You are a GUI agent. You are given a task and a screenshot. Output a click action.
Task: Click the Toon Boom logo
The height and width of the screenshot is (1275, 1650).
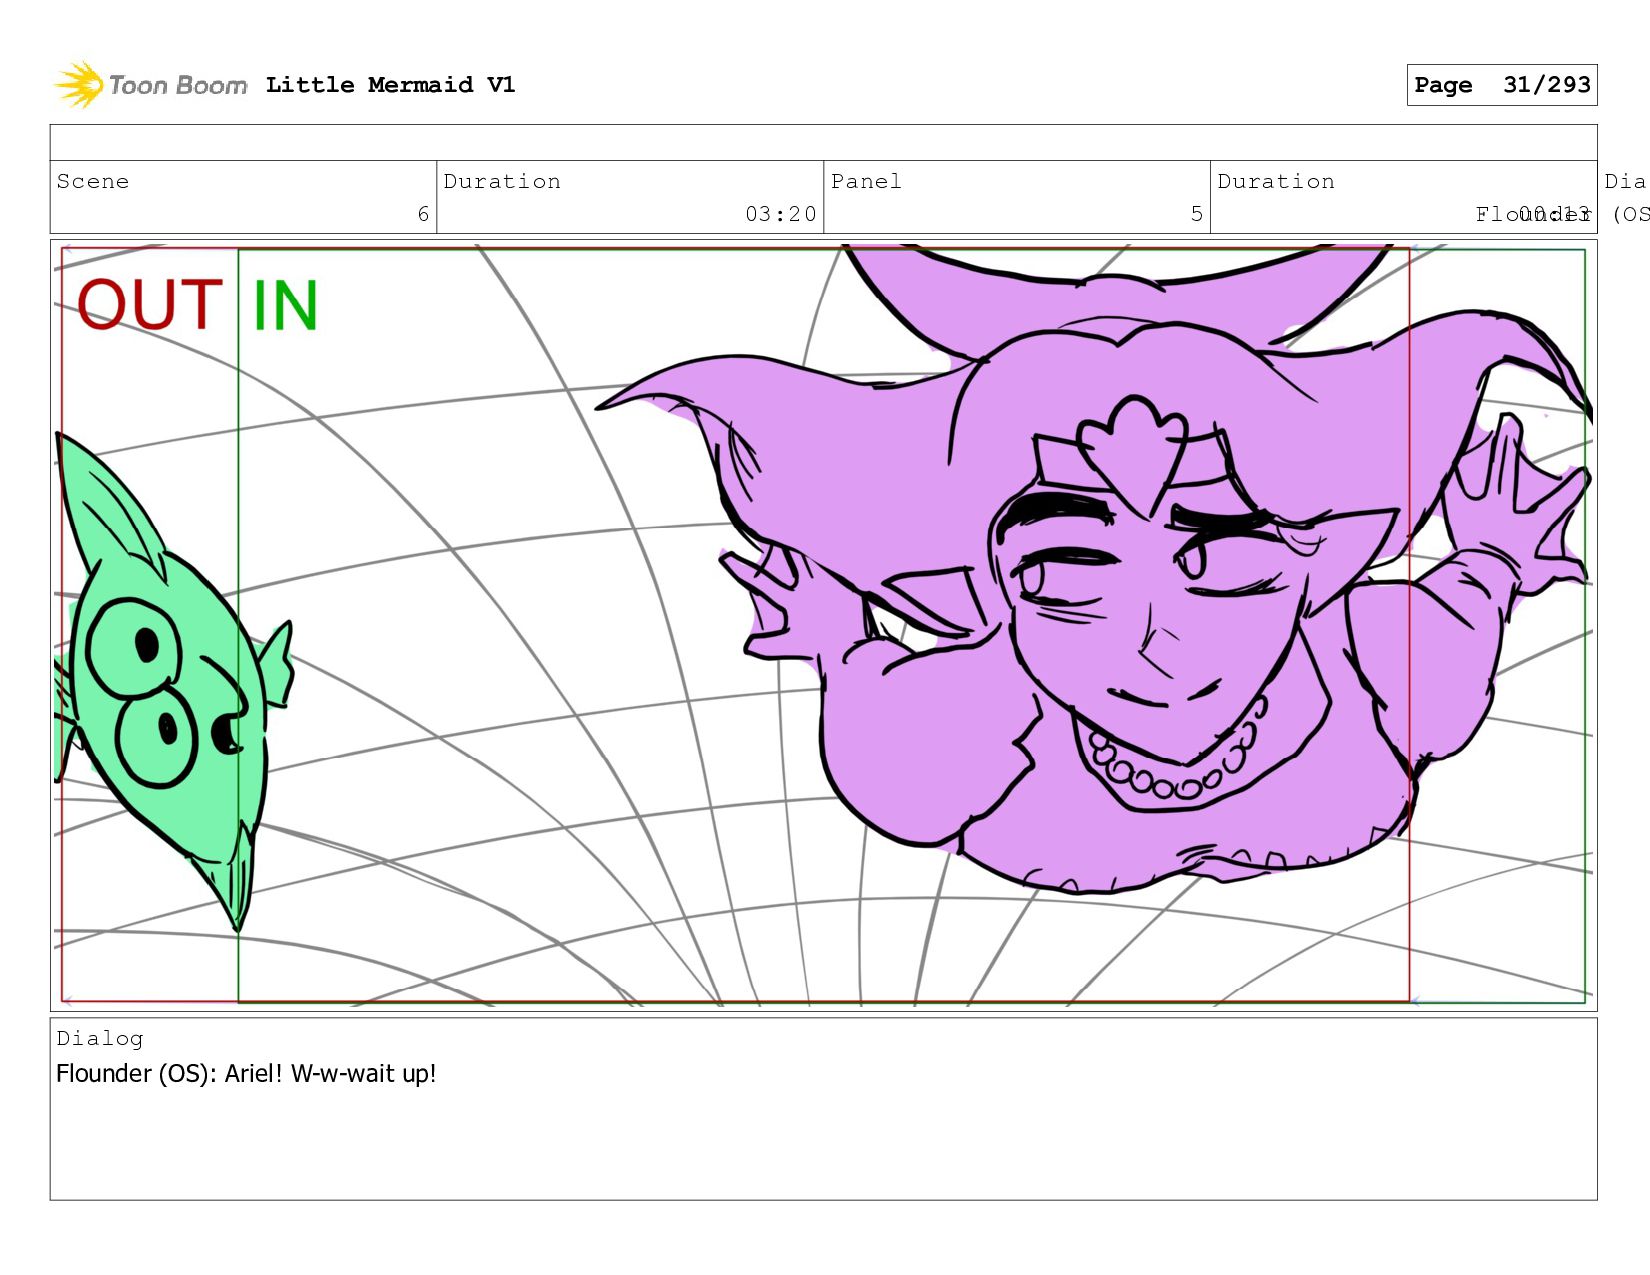(x=150, y=85)
